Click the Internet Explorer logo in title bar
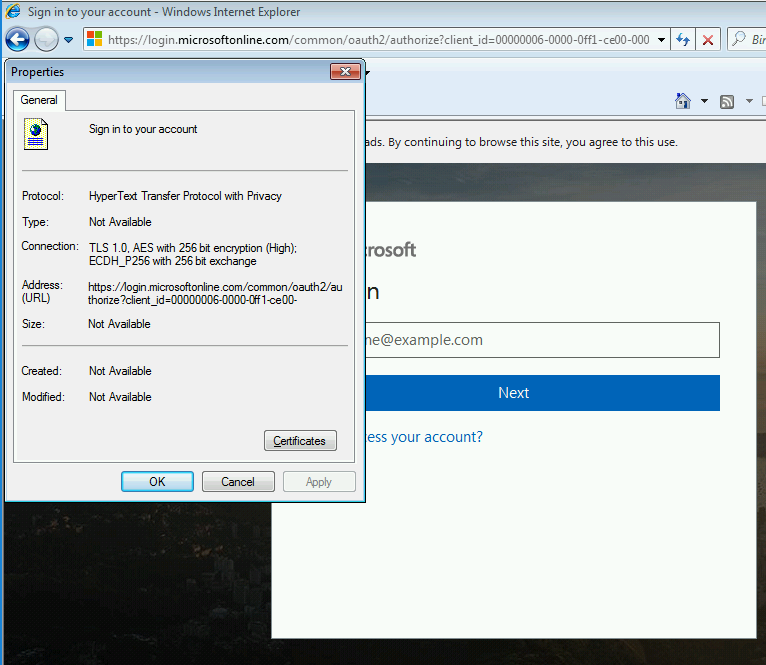766x665 pixels. pos(13,11)
